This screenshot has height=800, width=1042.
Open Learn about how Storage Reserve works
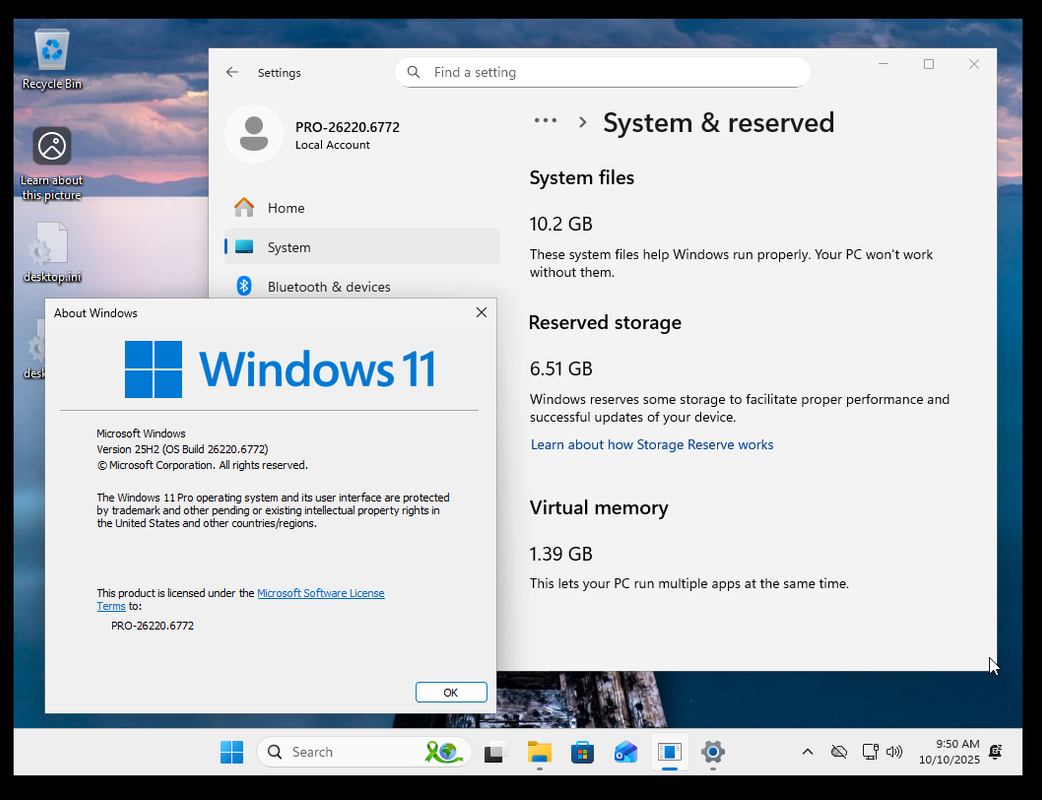(652, 445)
